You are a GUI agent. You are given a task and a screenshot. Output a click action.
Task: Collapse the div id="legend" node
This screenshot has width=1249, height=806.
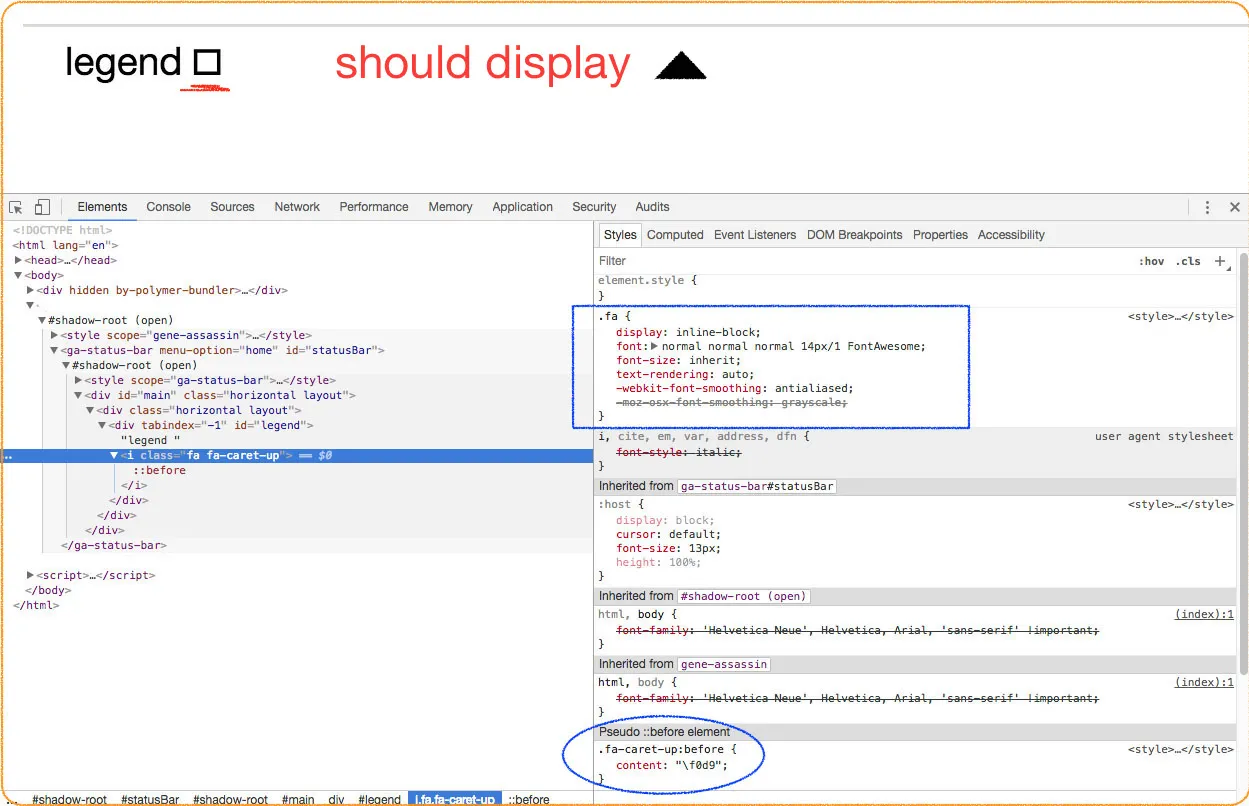tap(102, 425)
